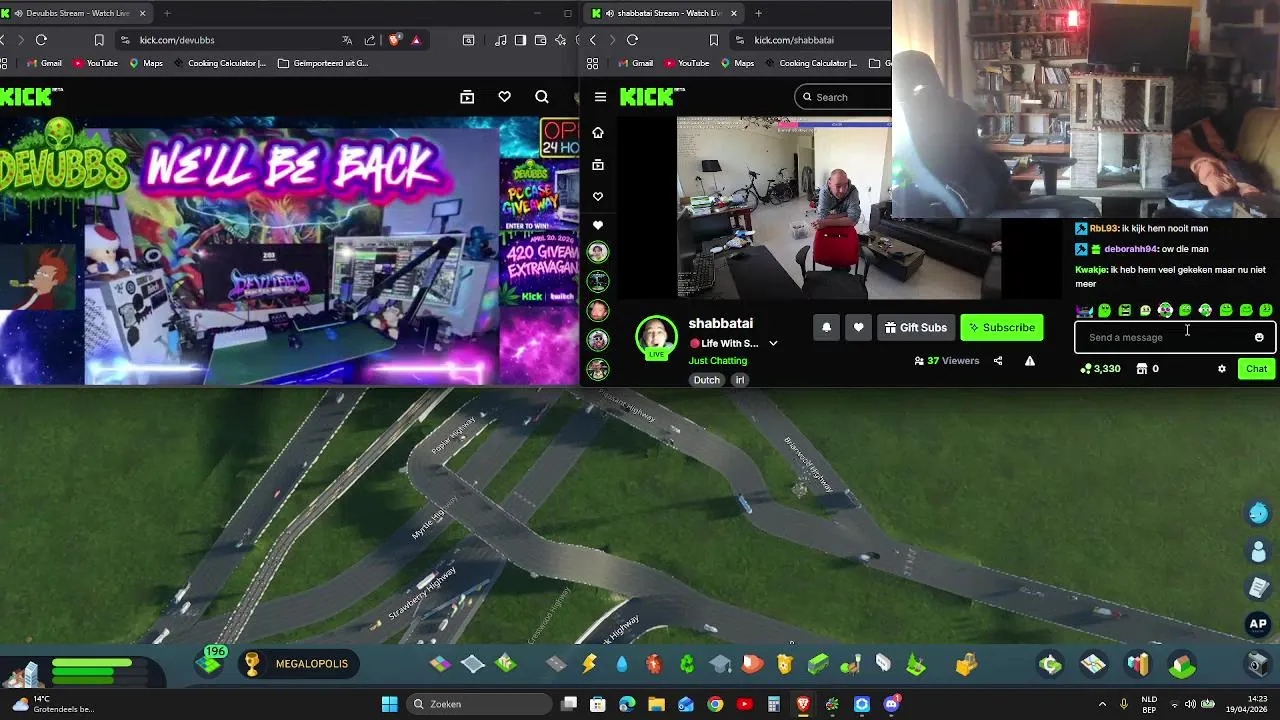Open the Kick sidebar hamburger menu

(600, 97)
